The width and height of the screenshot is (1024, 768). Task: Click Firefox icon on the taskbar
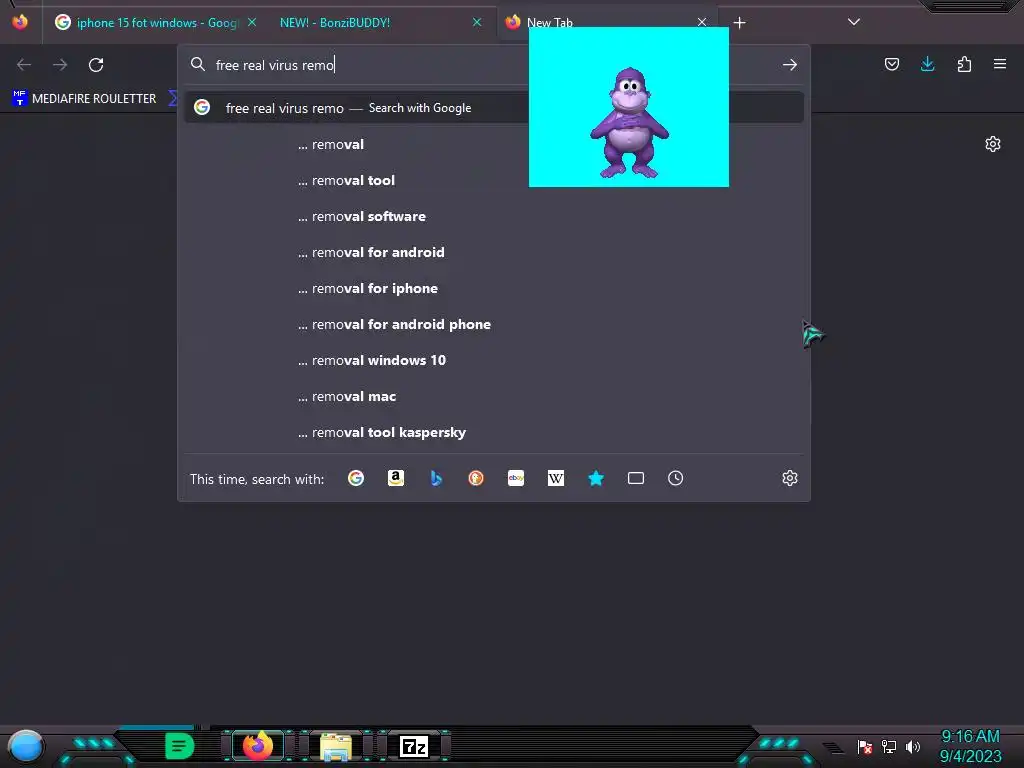[258, 745]
